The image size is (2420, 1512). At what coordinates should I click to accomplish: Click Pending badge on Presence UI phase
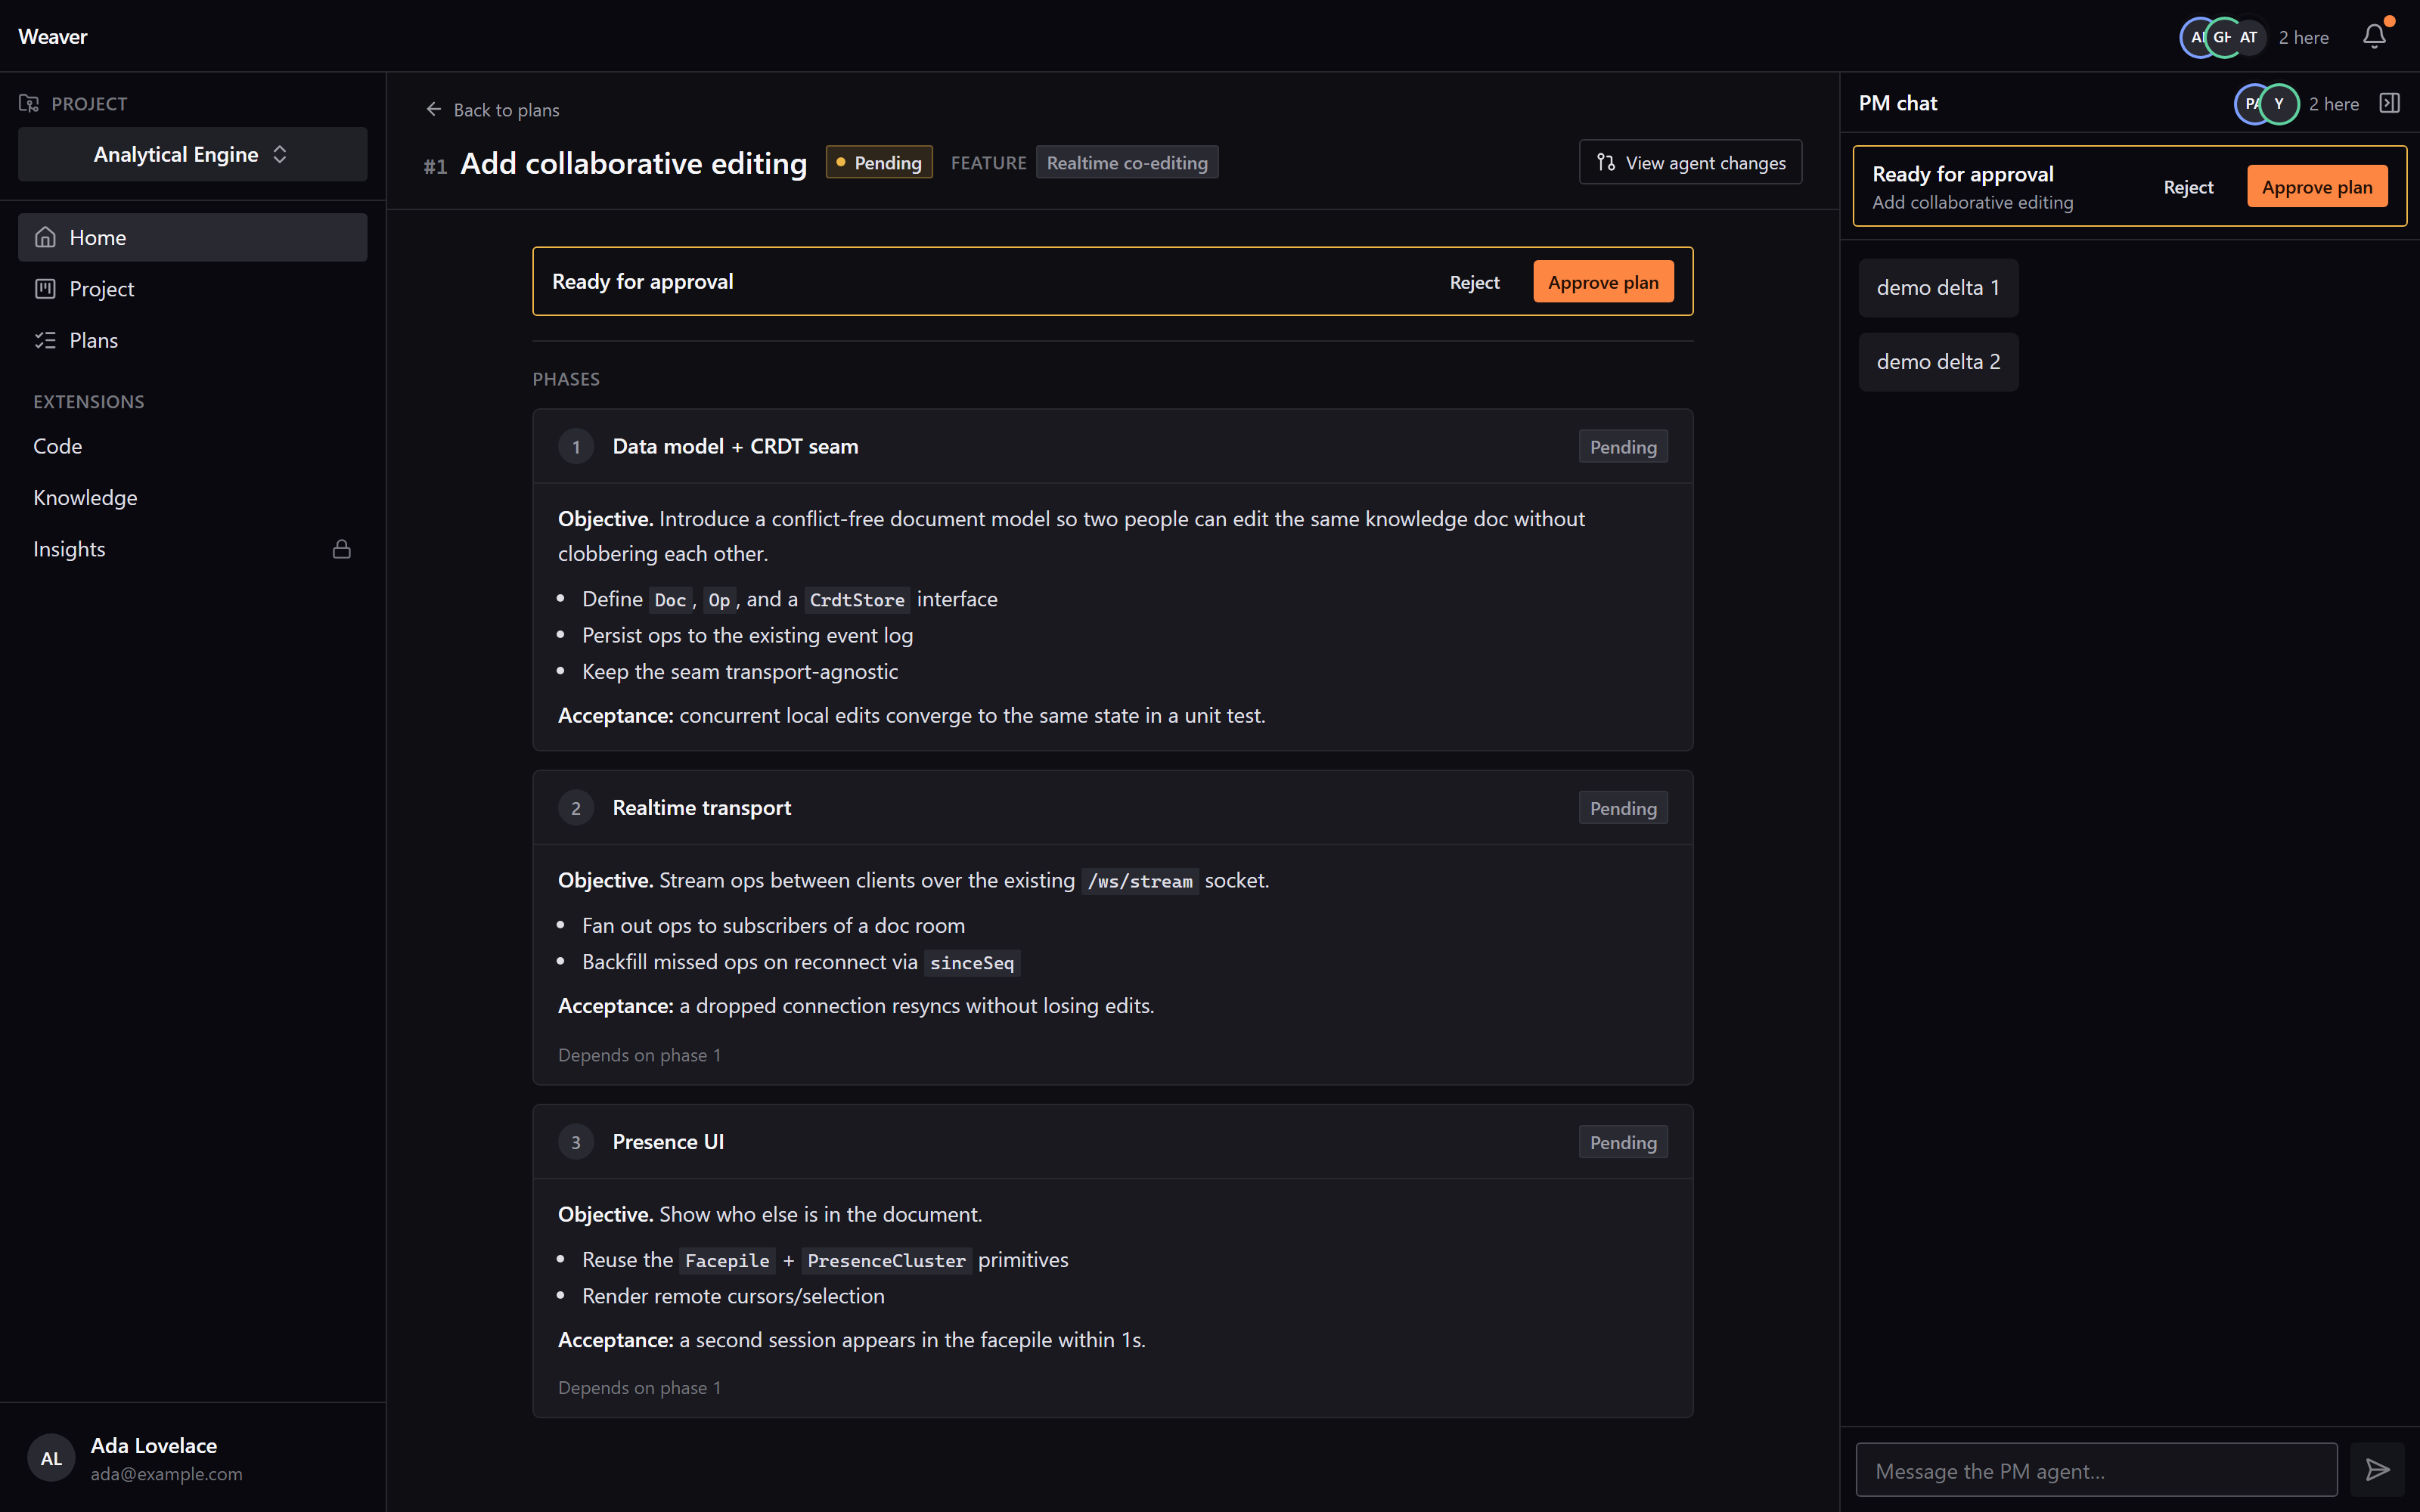click(x=1623, y=1142)
